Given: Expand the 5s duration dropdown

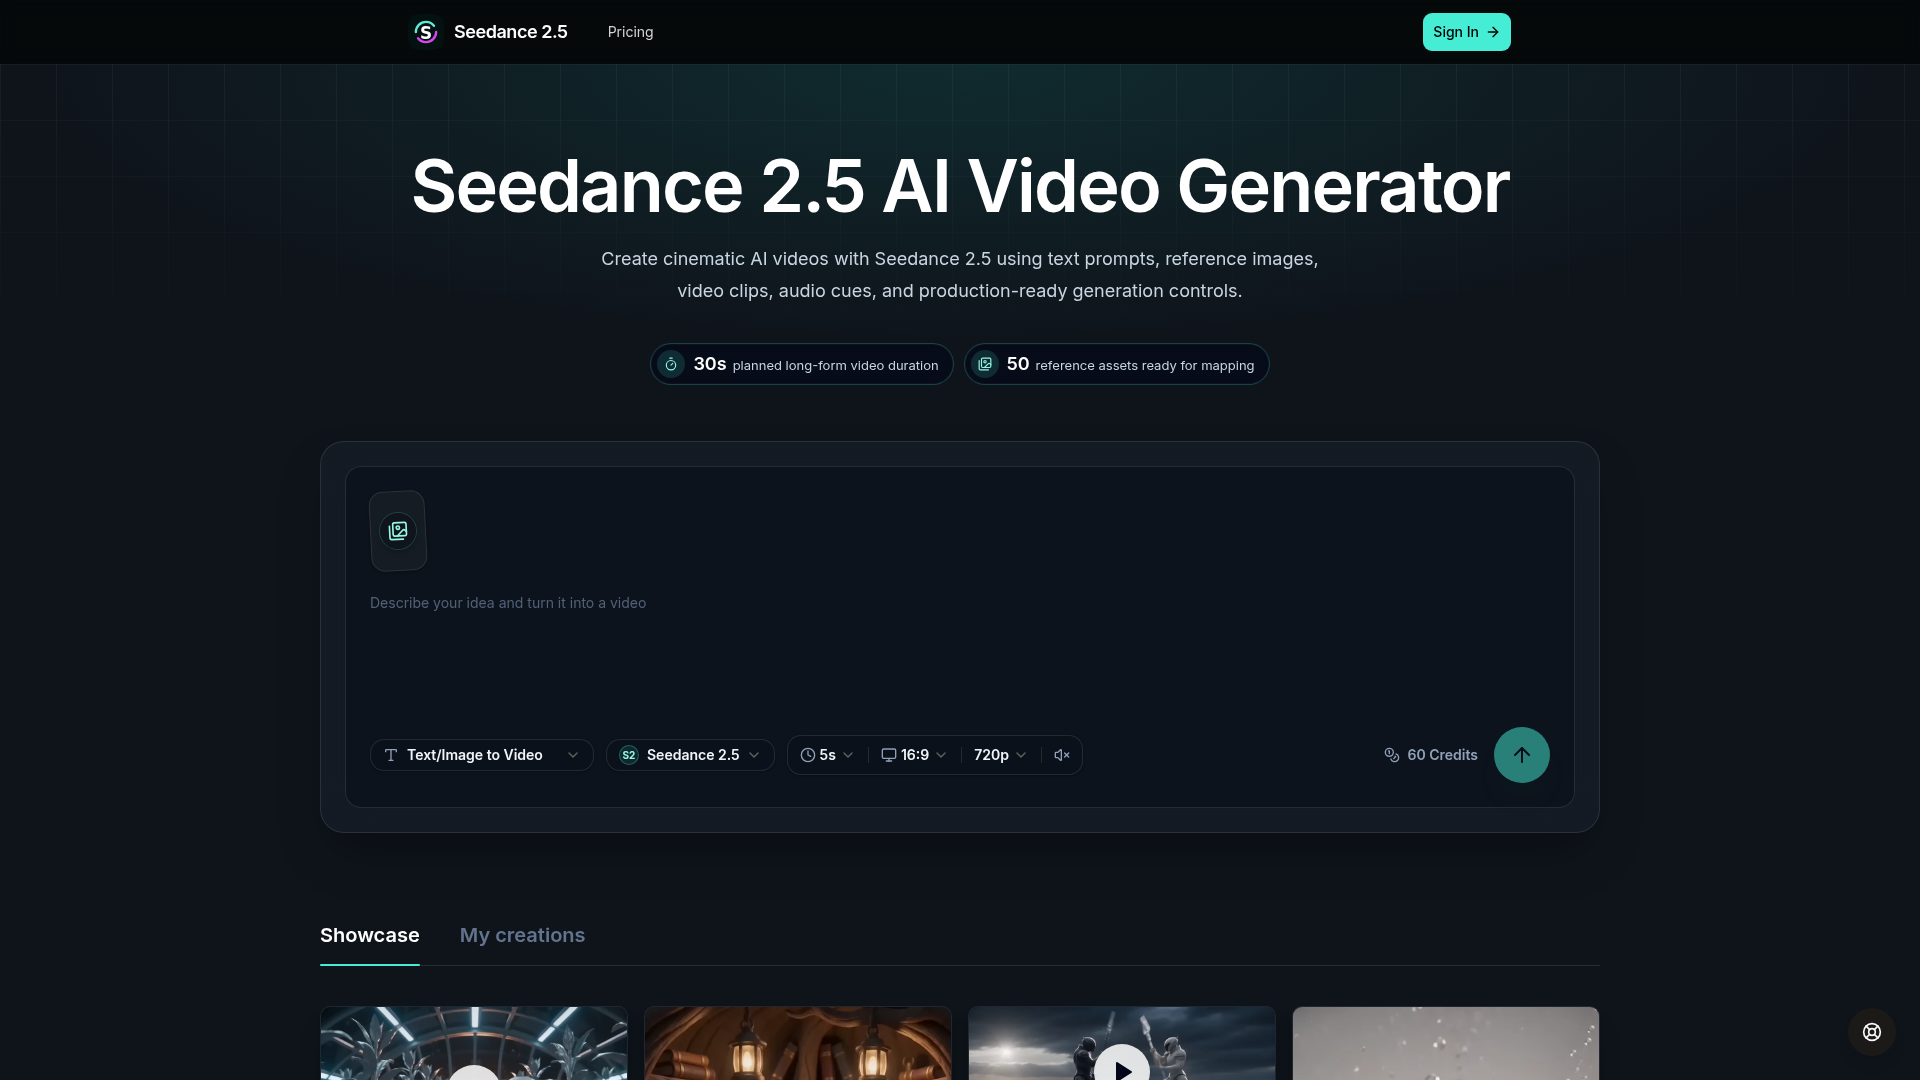Looking at the screenshot, I should point(827,755).
